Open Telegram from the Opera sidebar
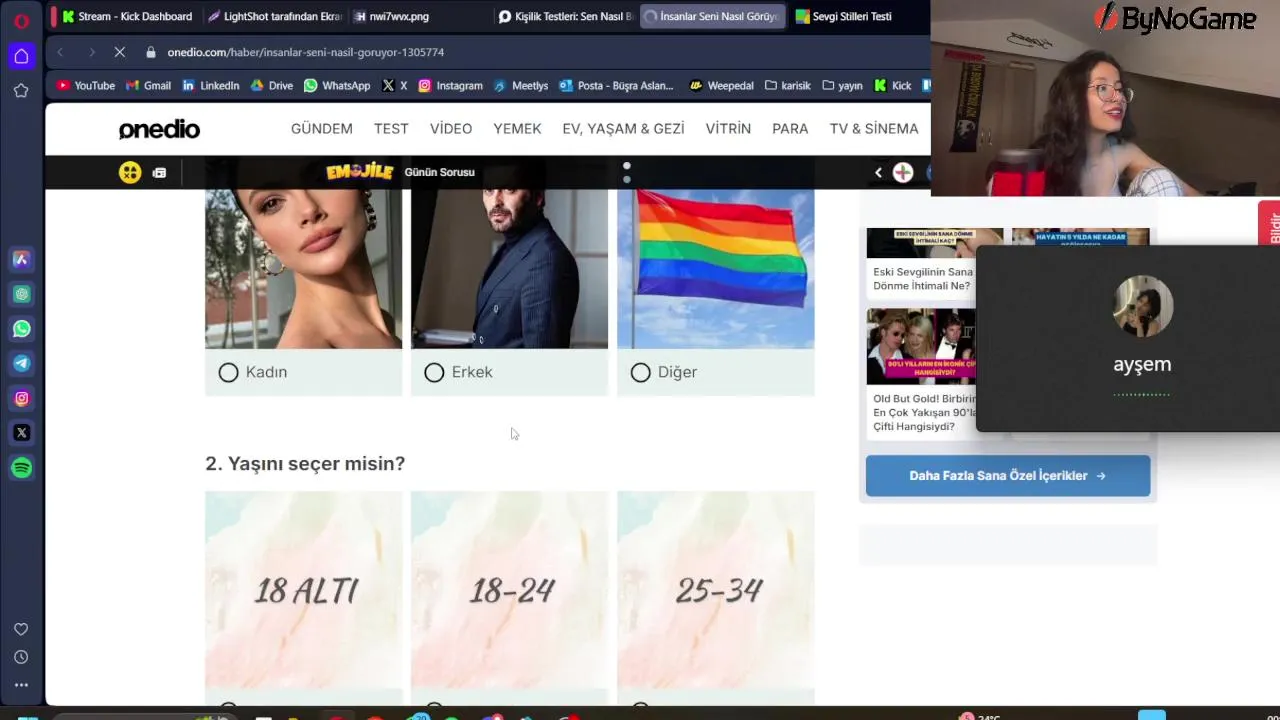 pyautogui.click(x=21, y=363)
